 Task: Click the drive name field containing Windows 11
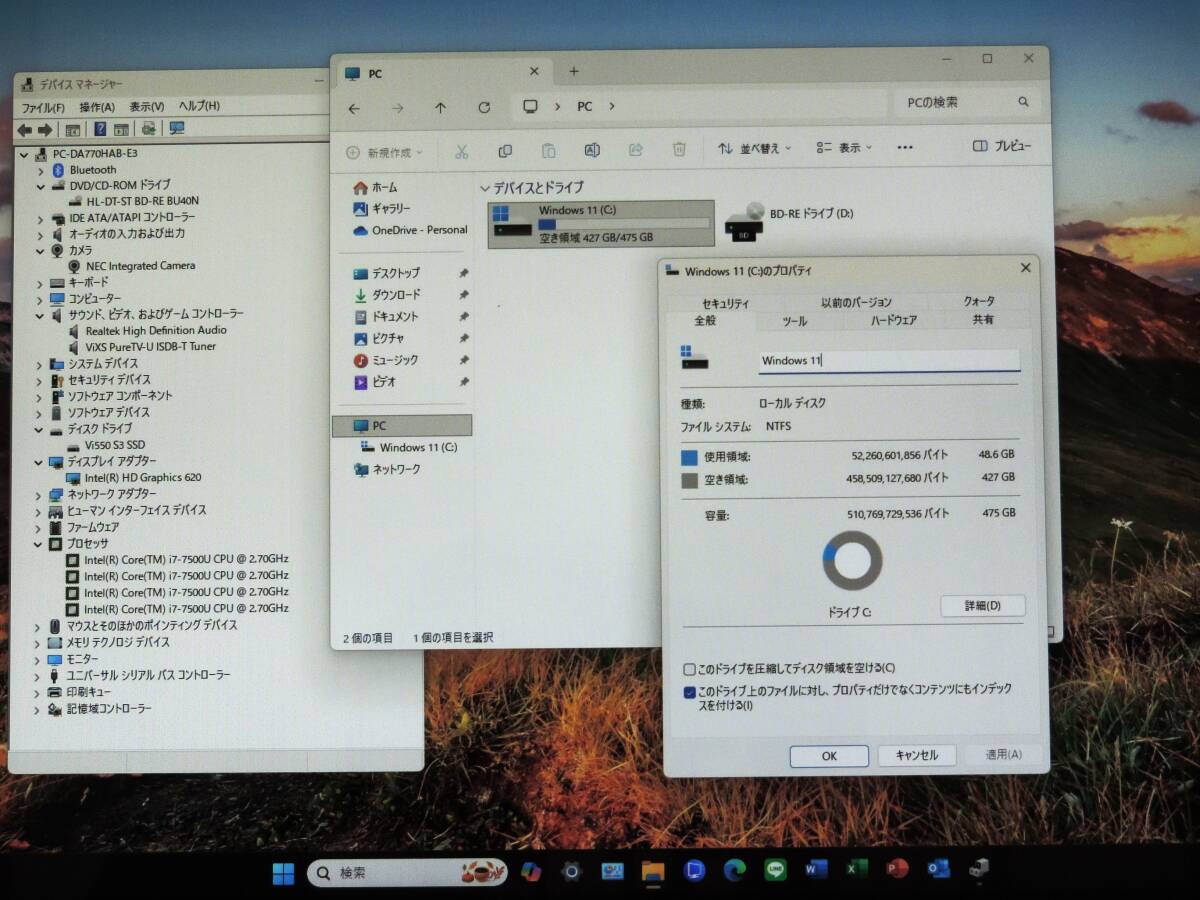tap(888, 361)
